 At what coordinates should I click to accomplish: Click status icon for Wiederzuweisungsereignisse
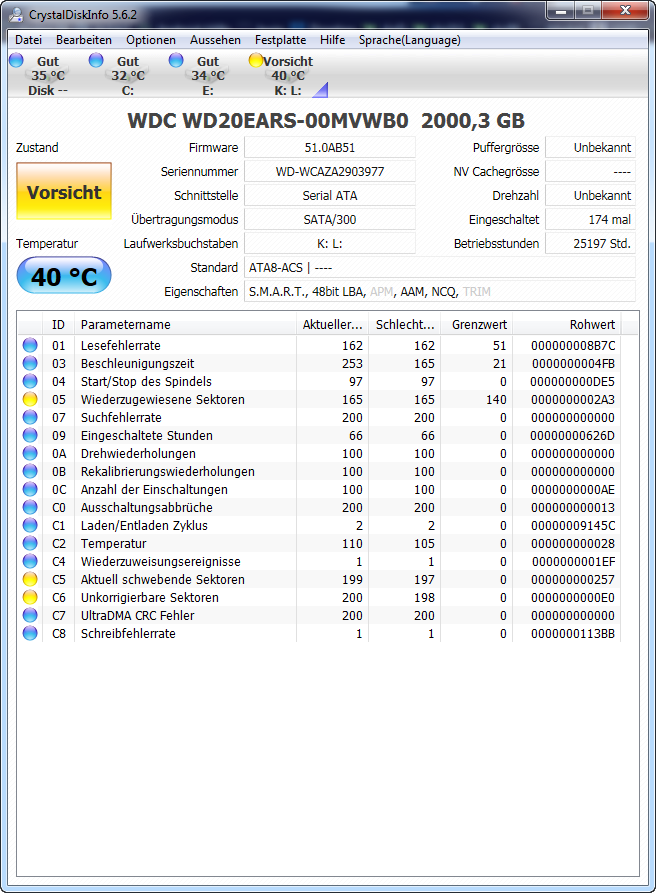pyautogui.click(x=30, y=562)
